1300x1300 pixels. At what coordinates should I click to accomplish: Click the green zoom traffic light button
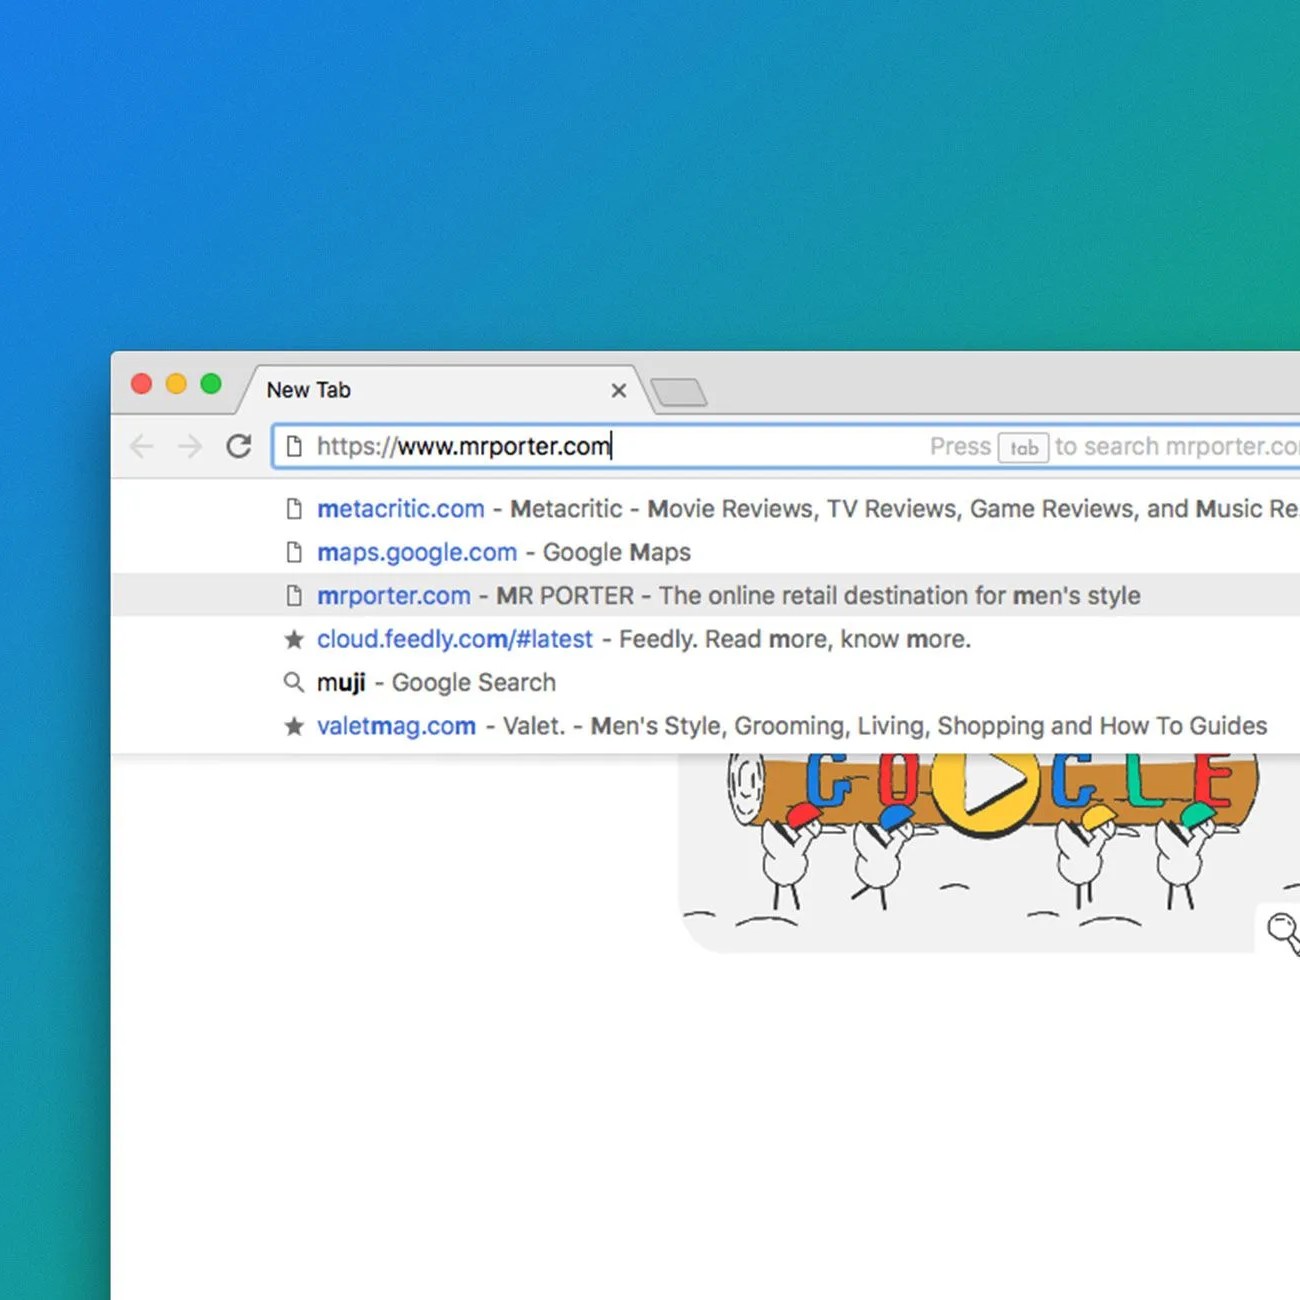click(211, 384)
